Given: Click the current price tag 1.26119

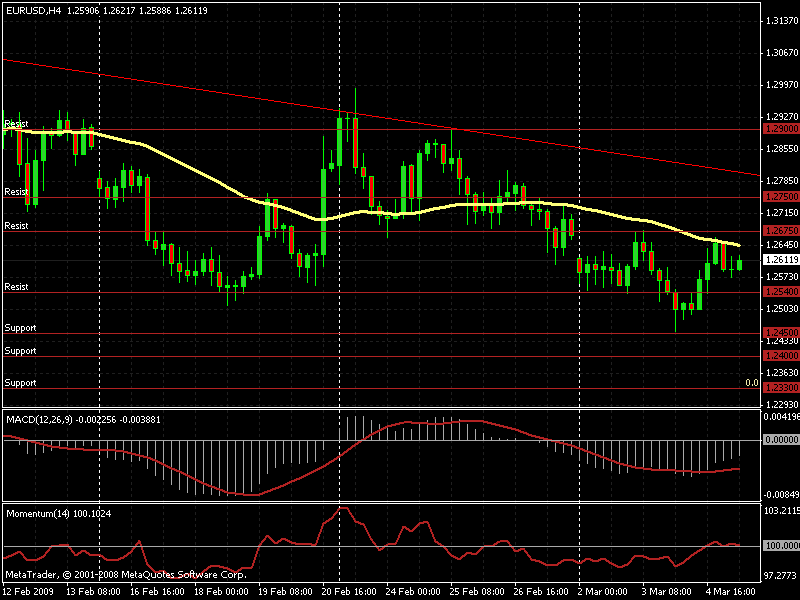Looking at the screenshot, I should click(x=780, y=259).
